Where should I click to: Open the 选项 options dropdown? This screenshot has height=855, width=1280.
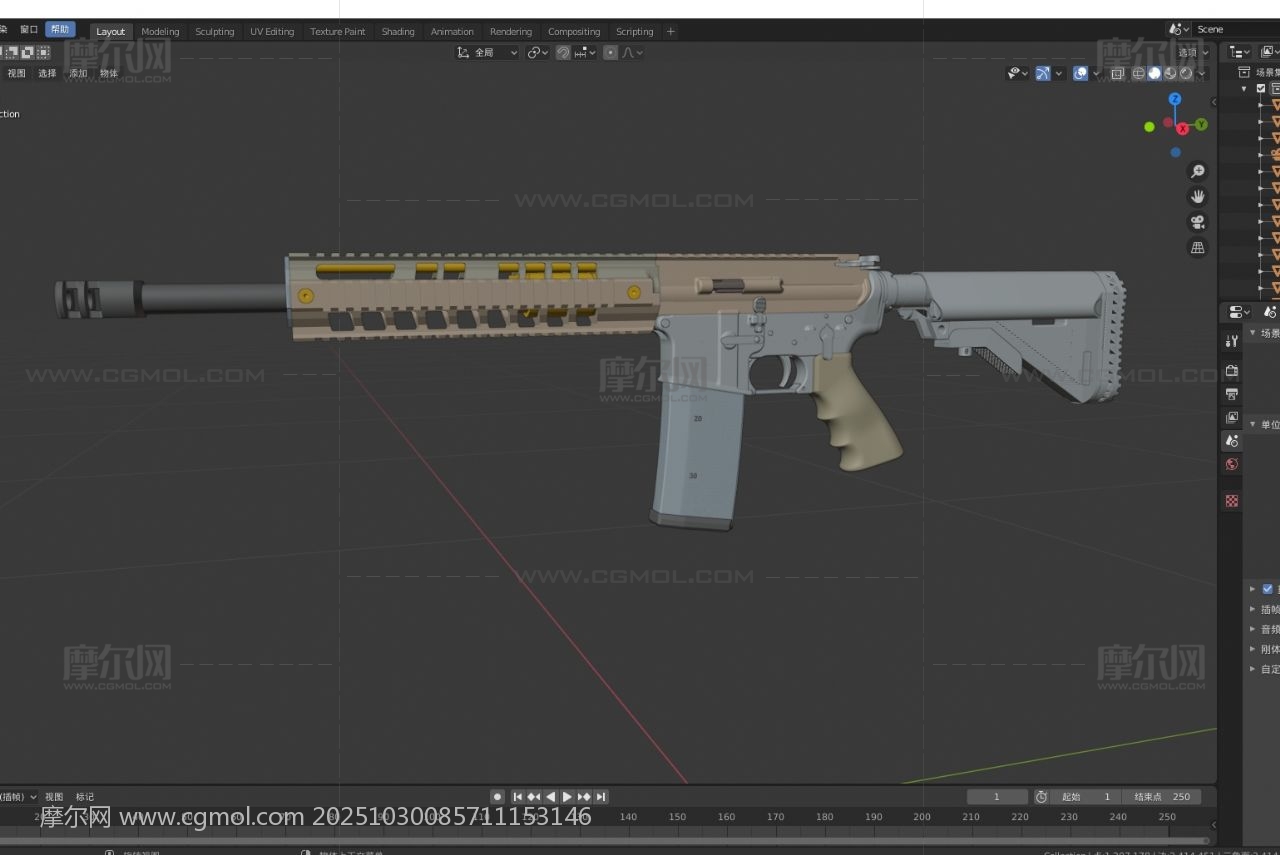coord(1192,53)
